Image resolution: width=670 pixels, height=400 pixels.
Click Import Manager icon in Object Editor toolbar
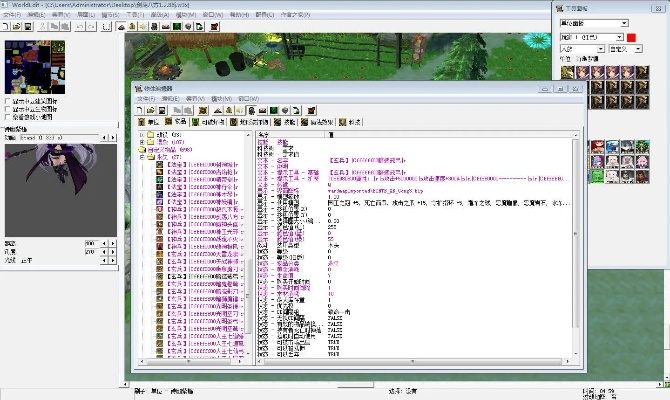coord(296,110)
